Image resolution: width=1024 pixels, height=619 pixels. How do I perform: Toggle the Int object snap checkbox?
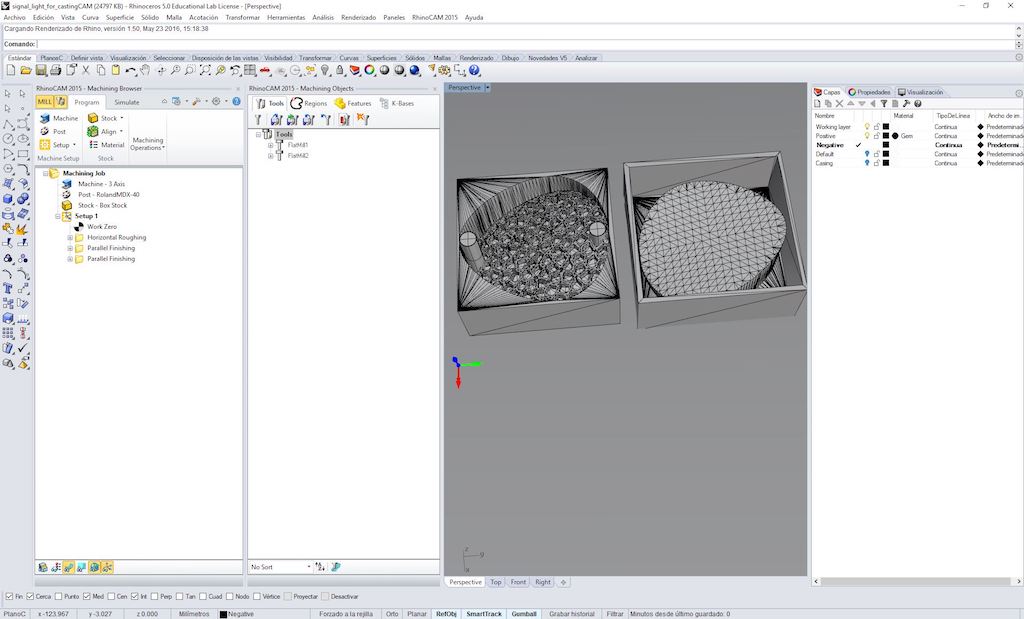coord(135,596)
